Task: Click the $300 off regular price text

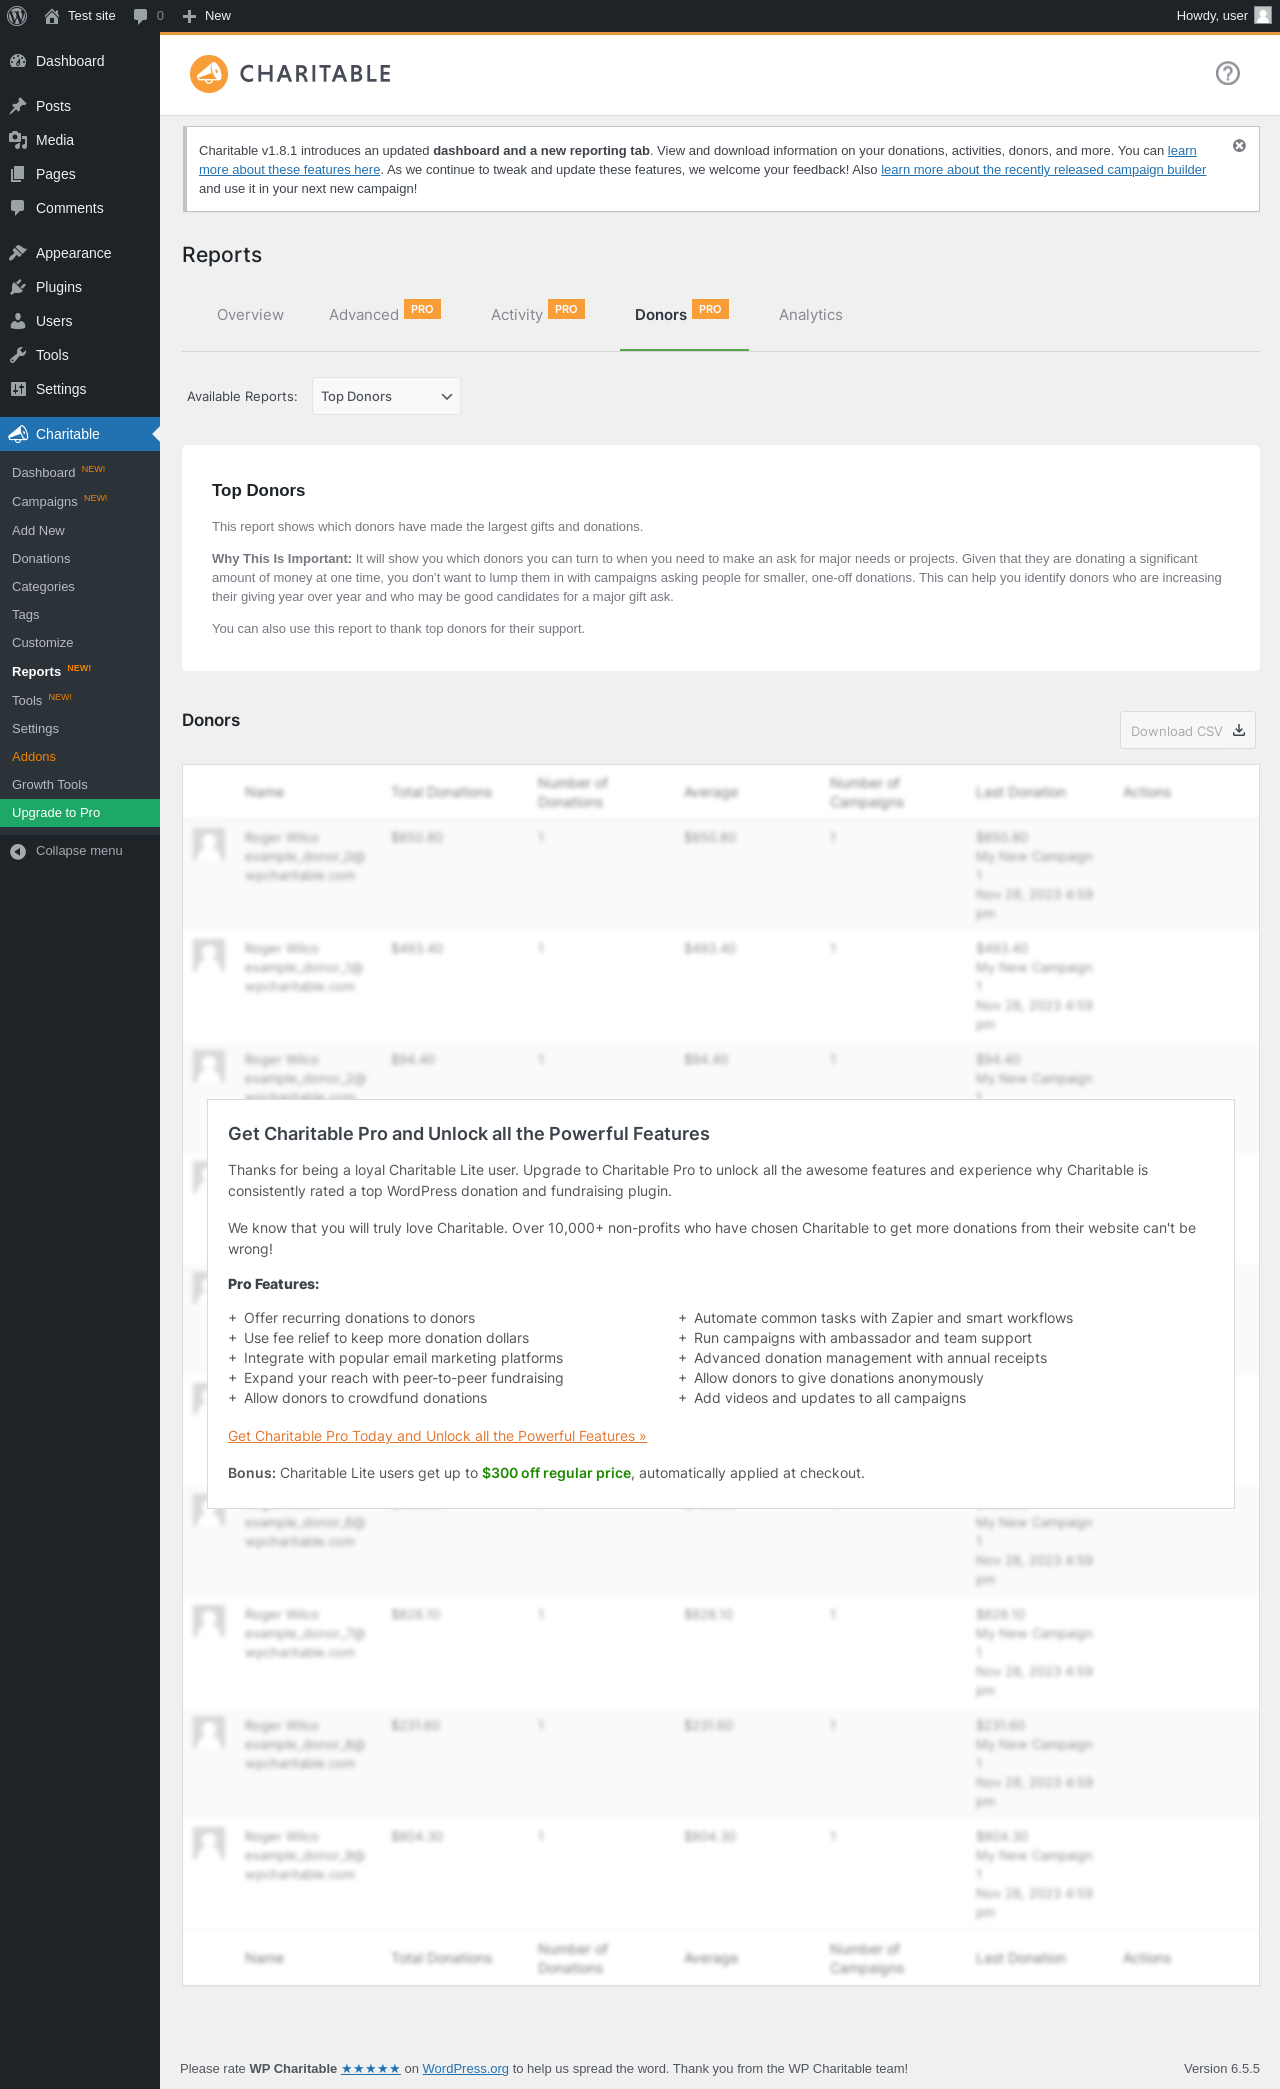Action: coord(556,1473)
